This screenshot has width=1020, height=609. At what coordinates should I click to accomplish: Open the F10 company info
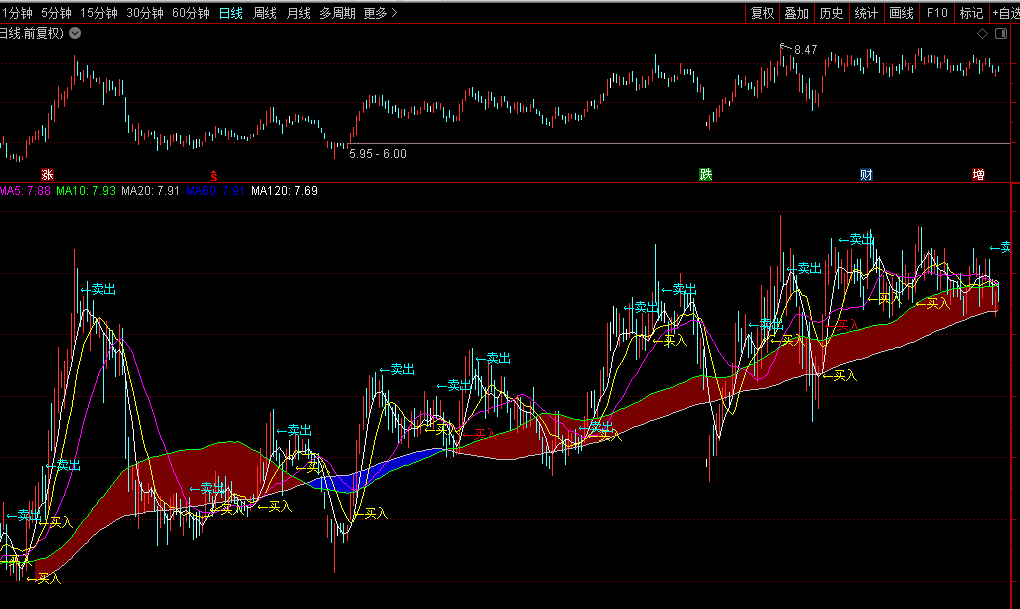[x=937, y=13]
